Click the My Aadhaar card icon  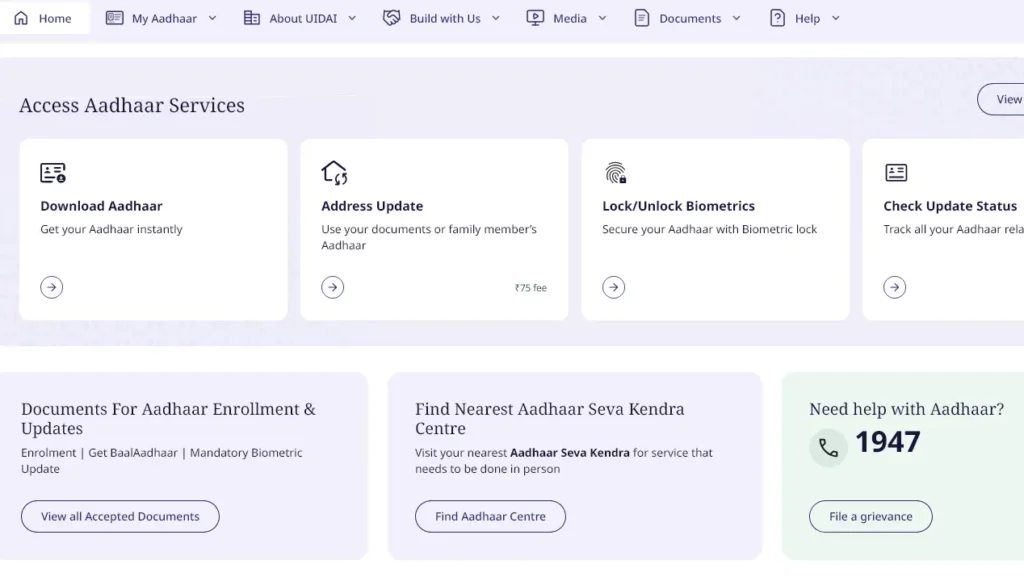(x=114, y=18)
